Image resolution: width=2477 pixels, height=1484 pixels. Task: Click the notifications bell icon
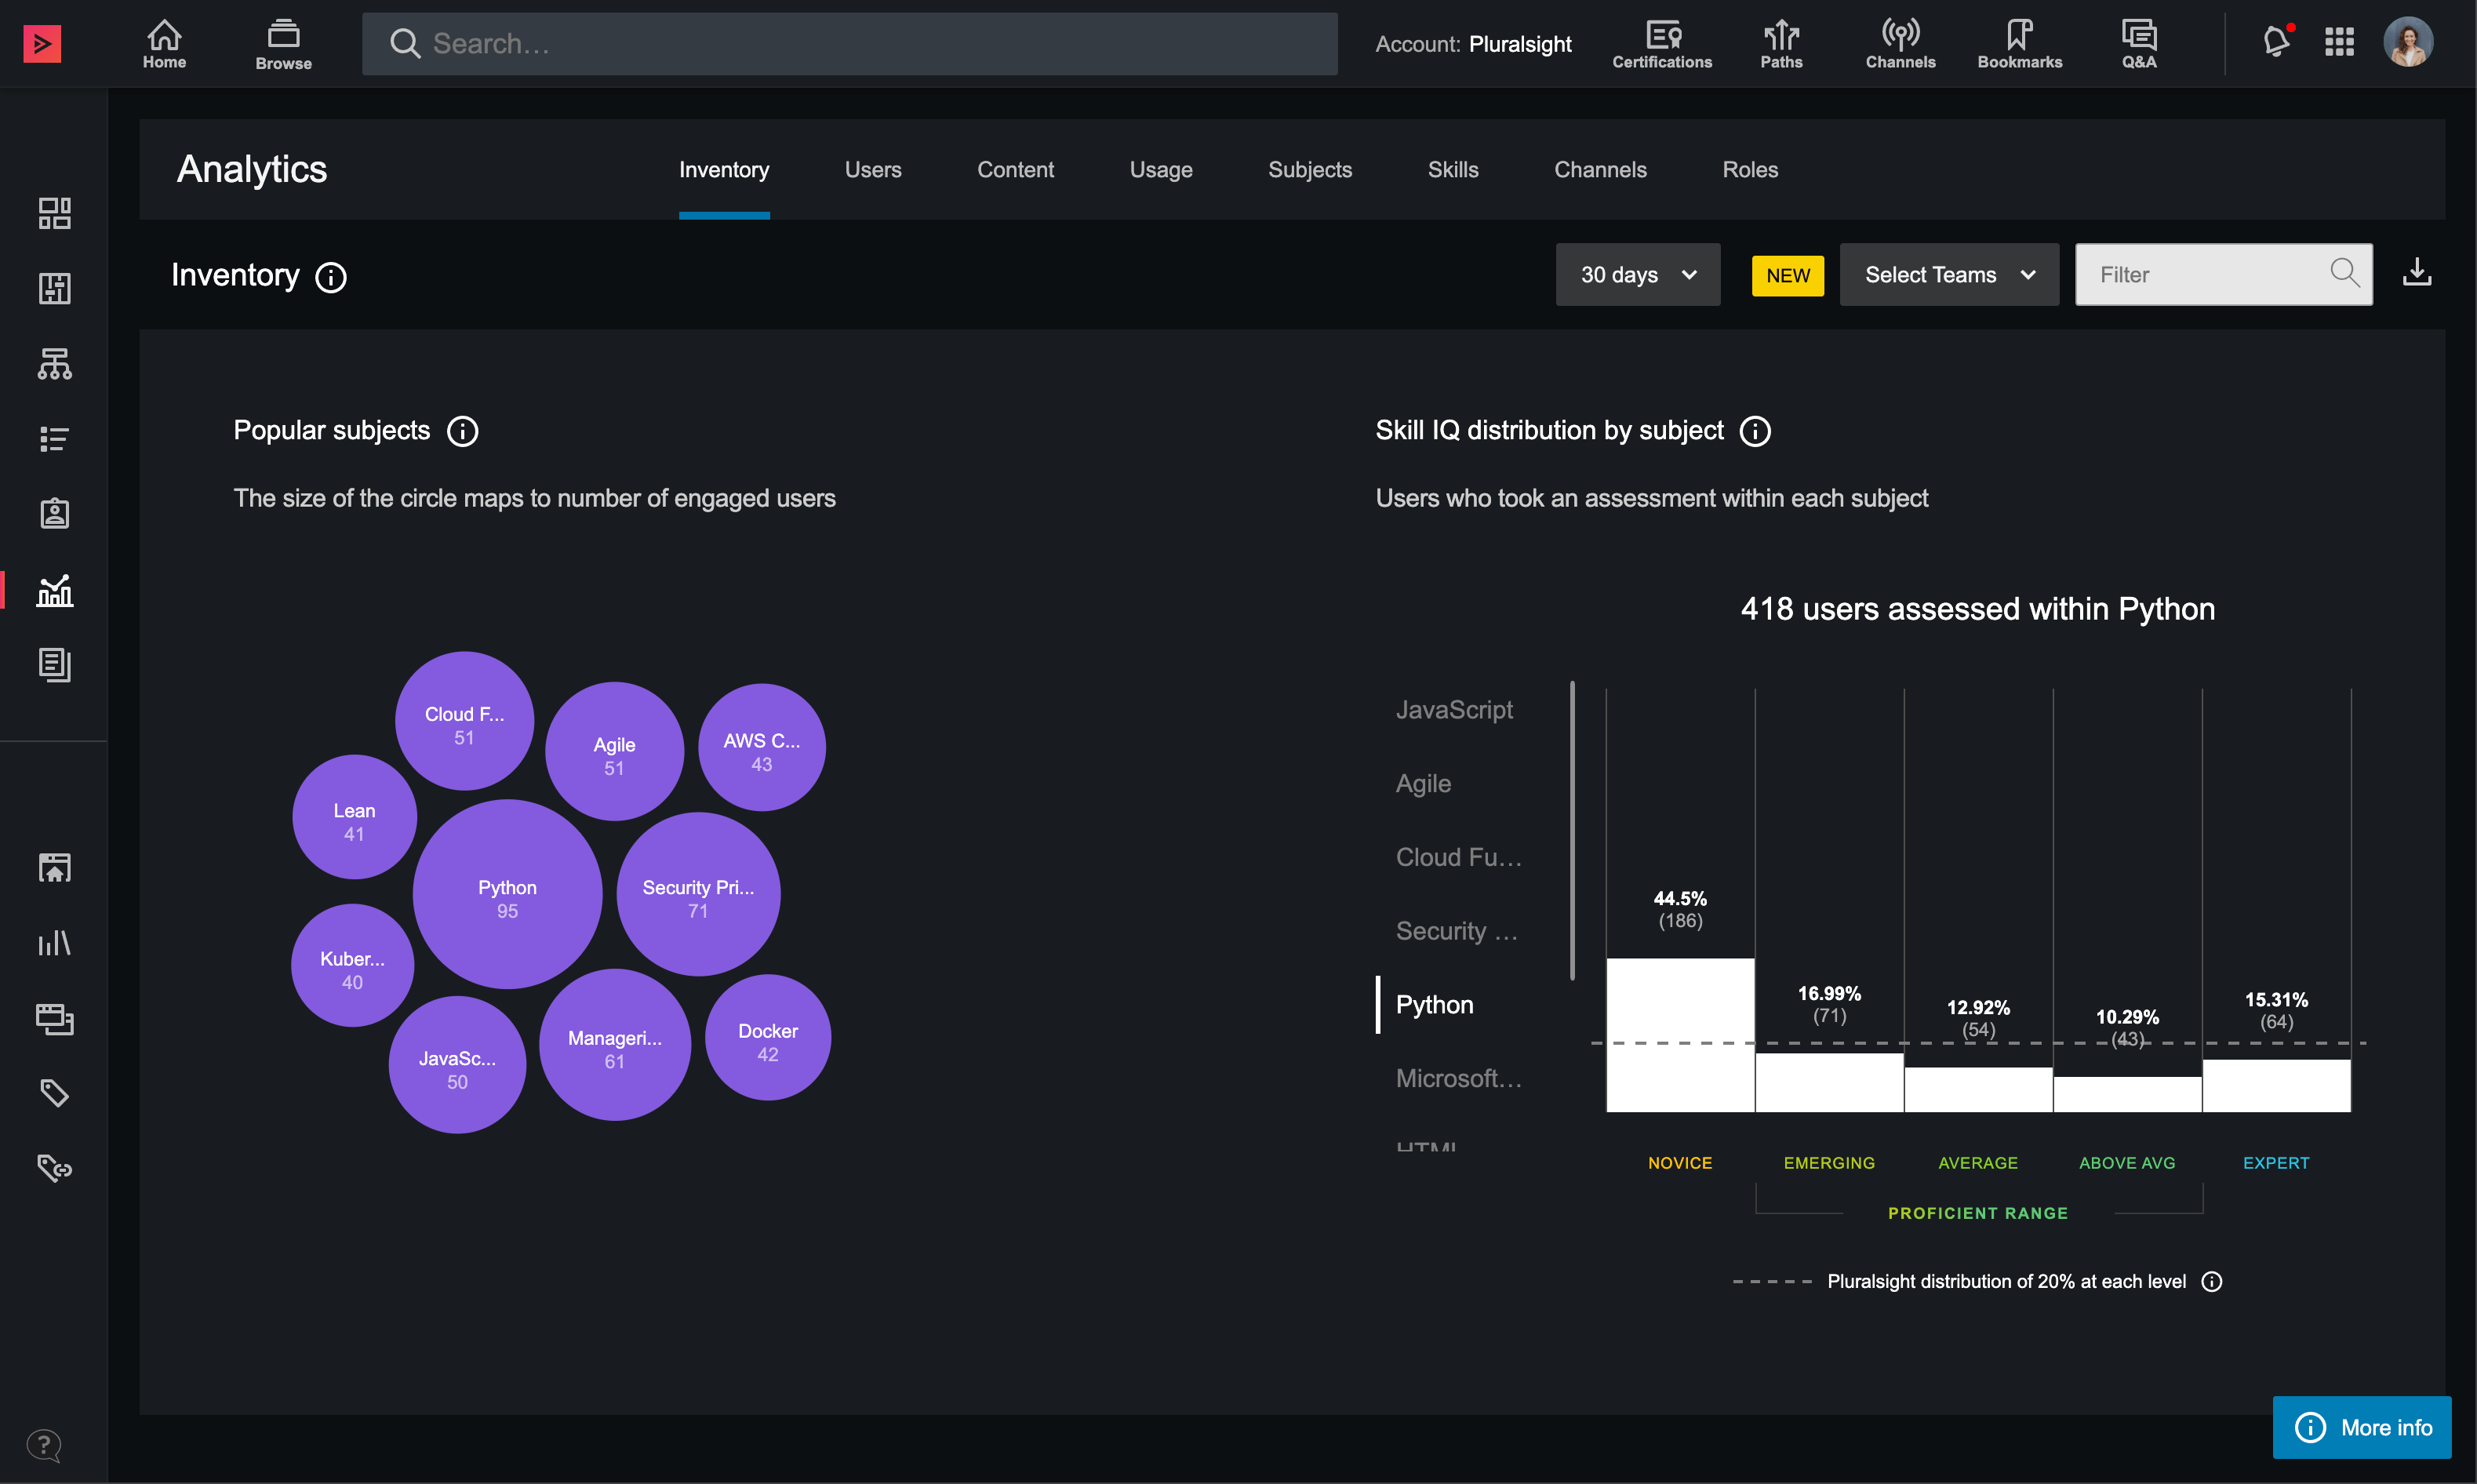click(2275, 42)
